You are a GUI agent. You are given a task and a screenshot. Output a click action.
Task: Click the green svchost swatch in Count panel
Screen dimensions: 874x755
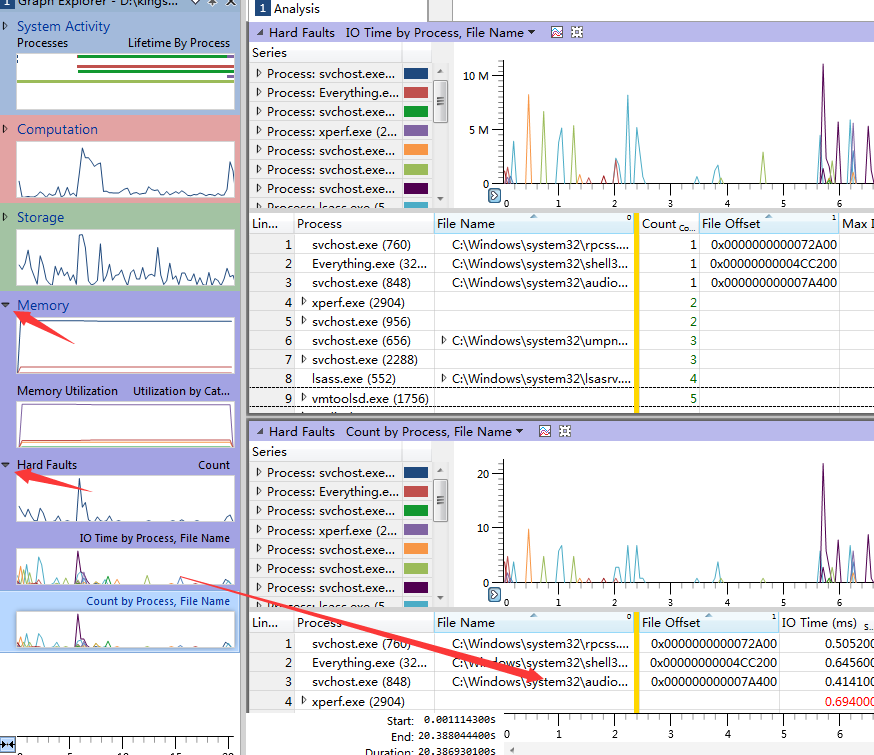click(x=416, y=510)
